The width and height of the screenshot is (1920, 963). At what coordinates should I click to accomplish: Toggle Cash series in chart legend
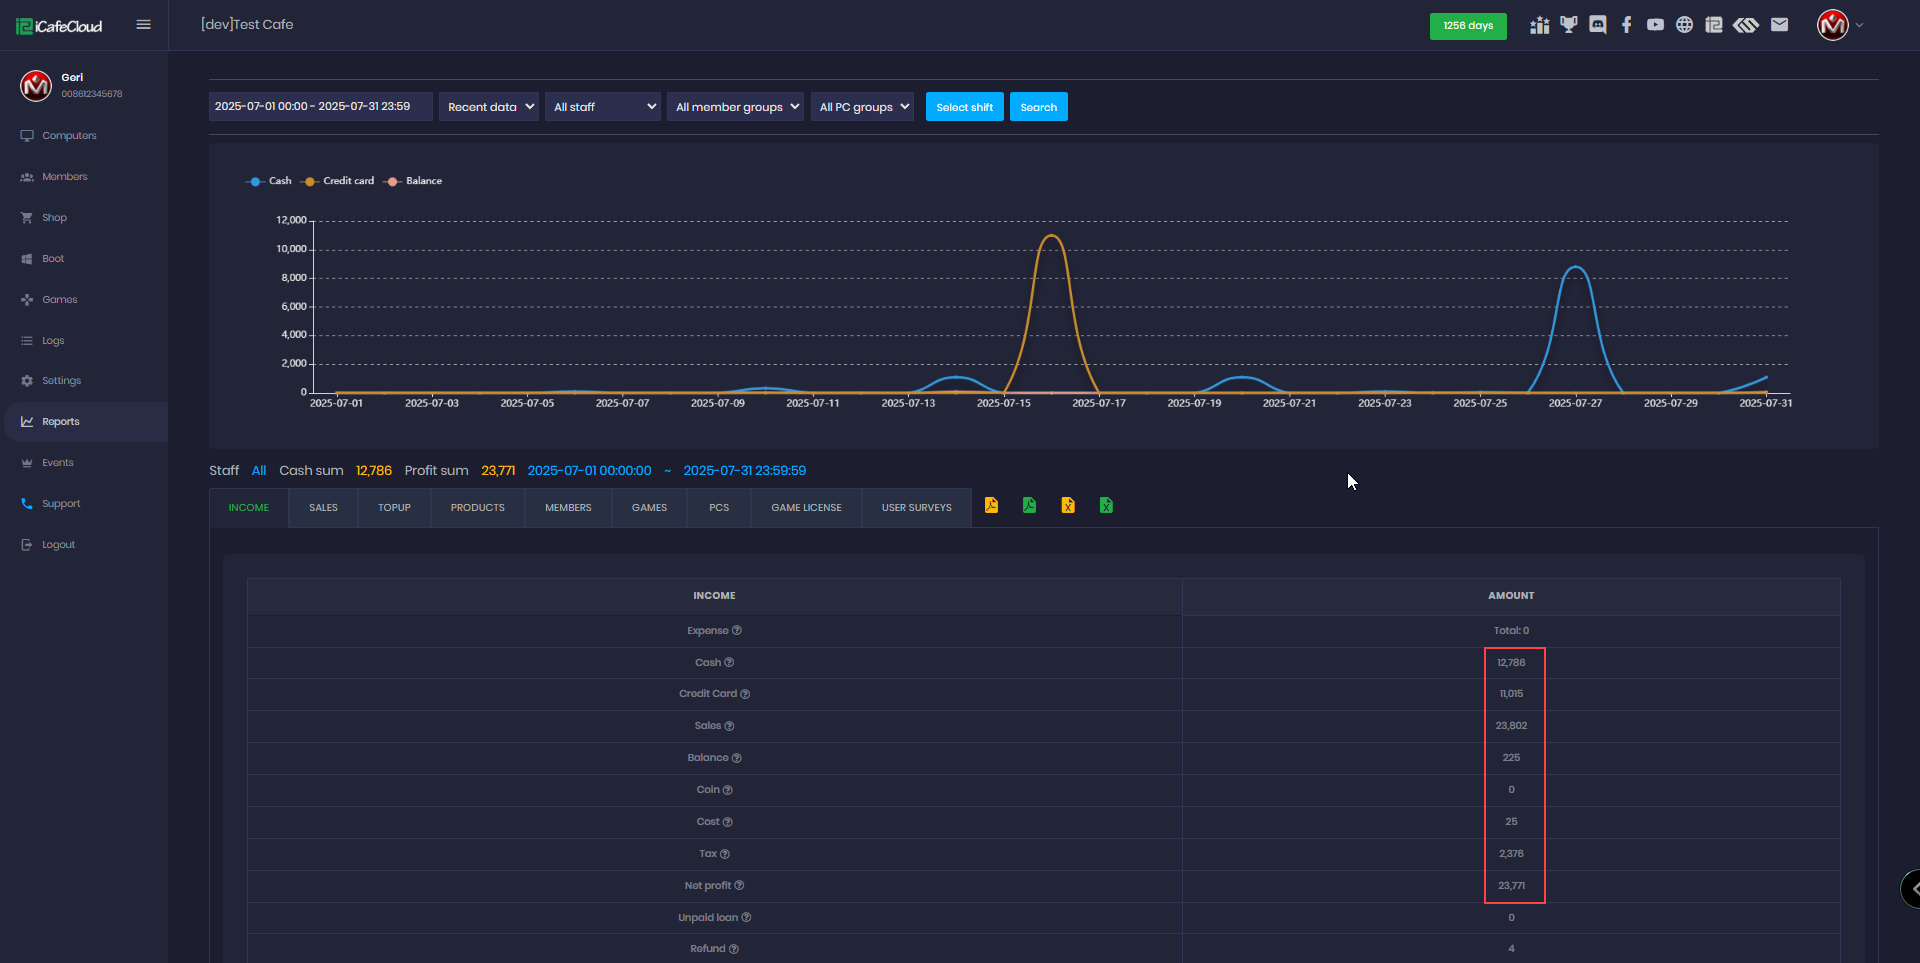point(269,181)
